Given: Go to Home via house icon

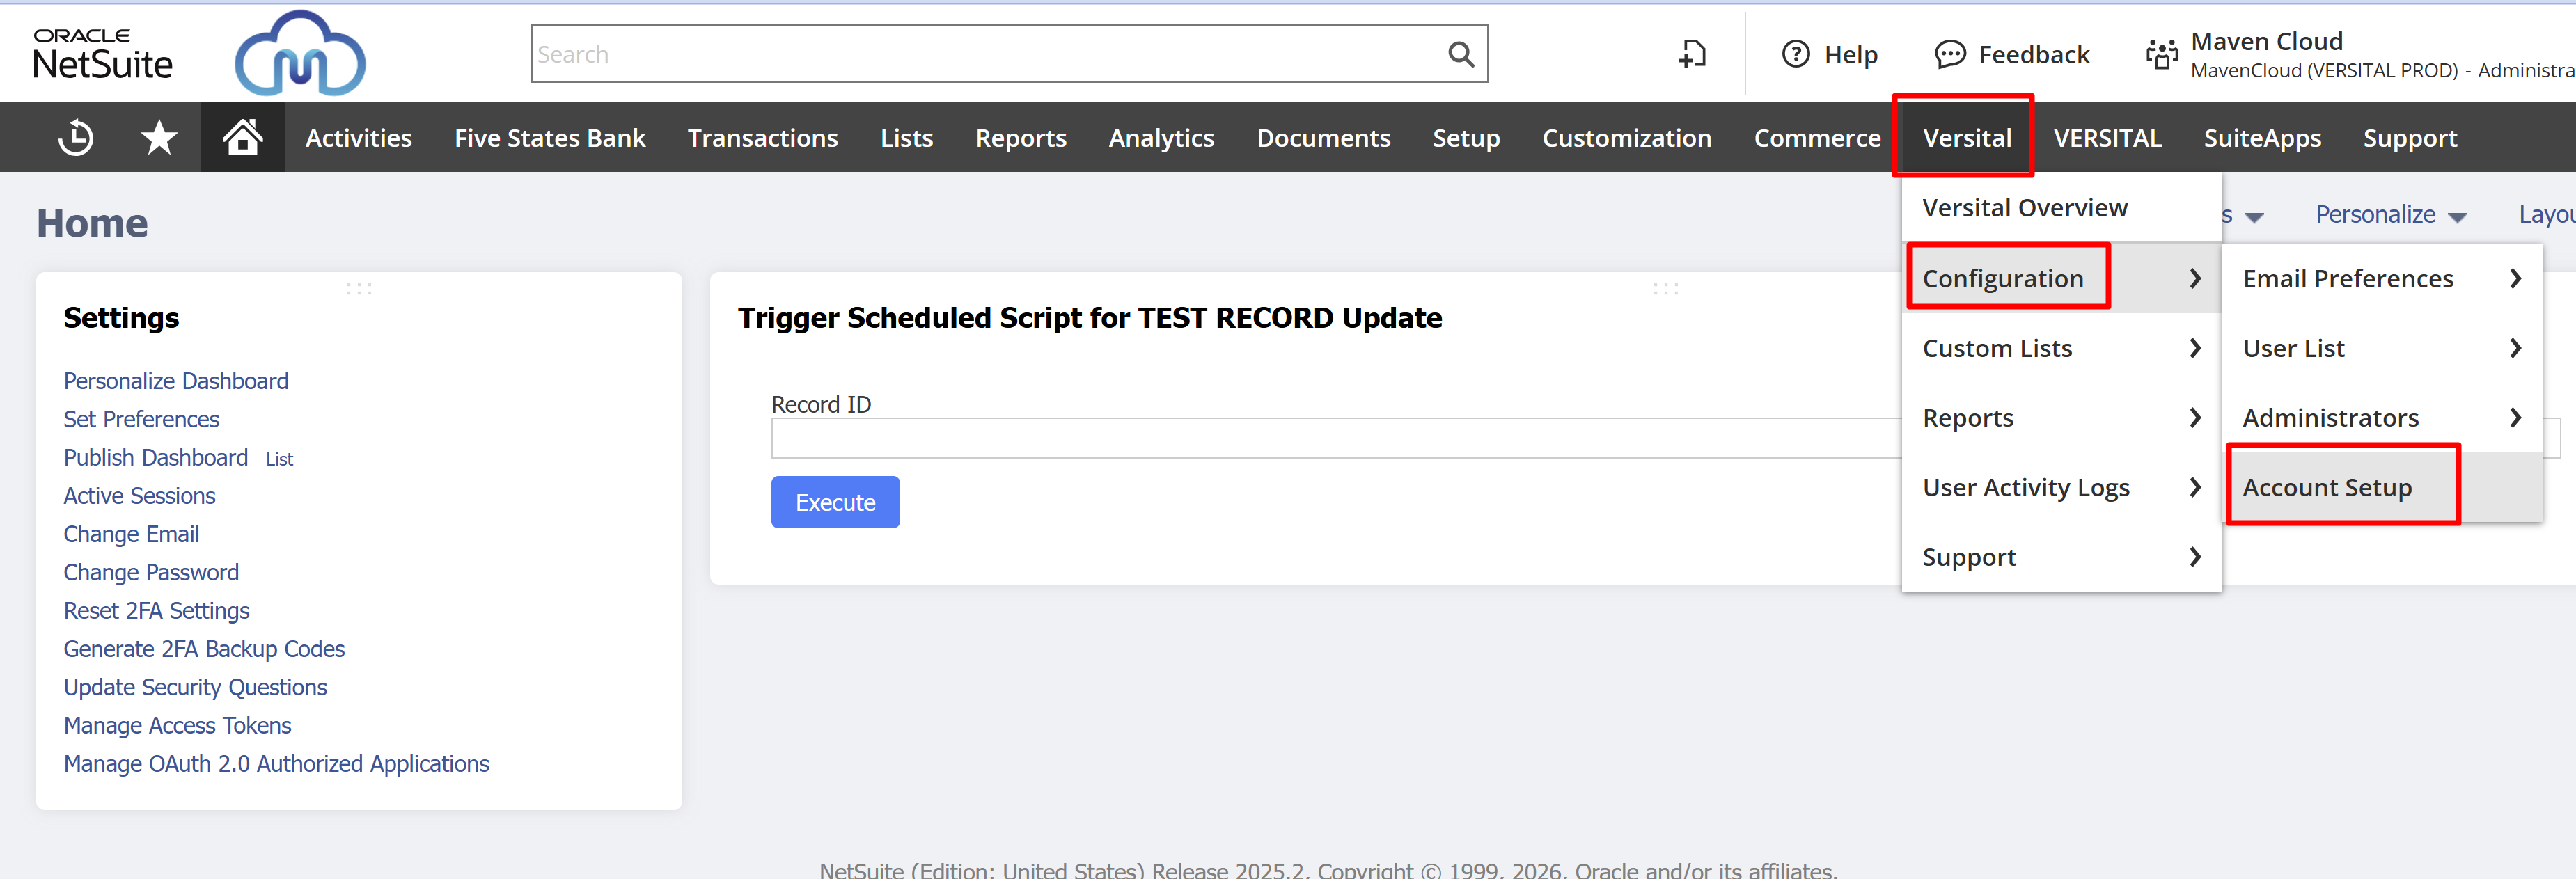Looking at the screenshot, I should (242, 137).
